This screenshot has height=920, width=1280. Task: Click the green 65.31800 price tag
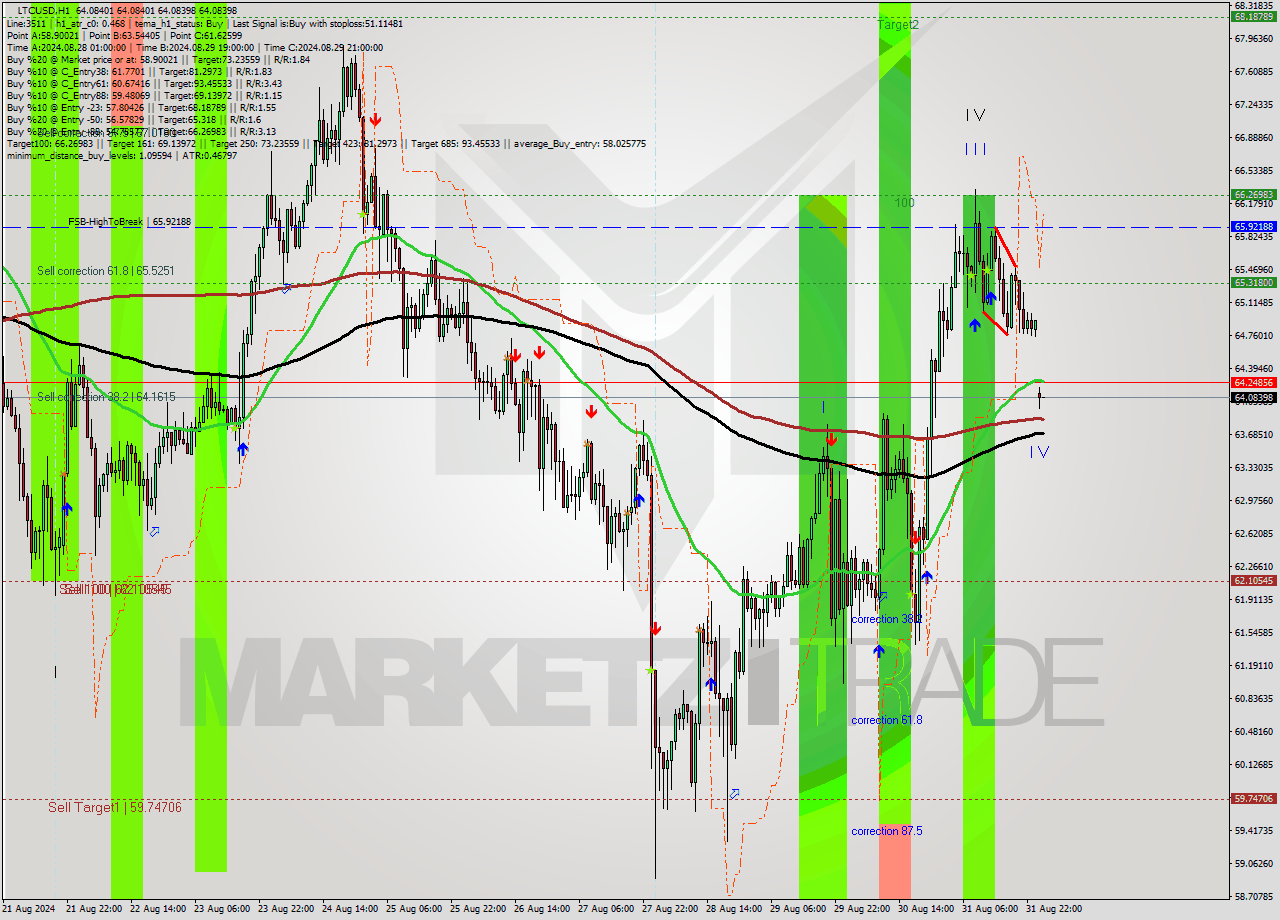1253,283
